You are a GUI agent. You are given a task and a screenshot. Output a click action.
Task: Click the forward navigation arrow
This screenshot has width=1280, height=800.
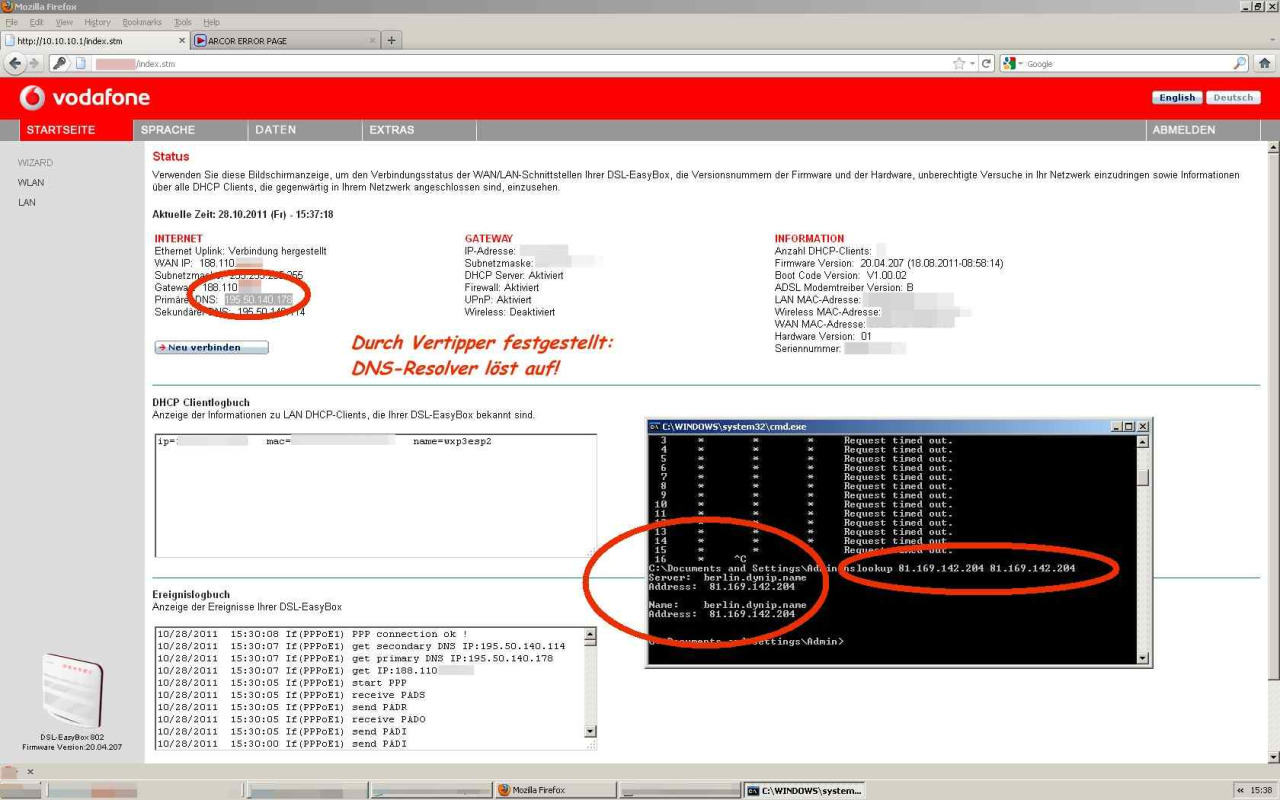click(x=33, y=63)
